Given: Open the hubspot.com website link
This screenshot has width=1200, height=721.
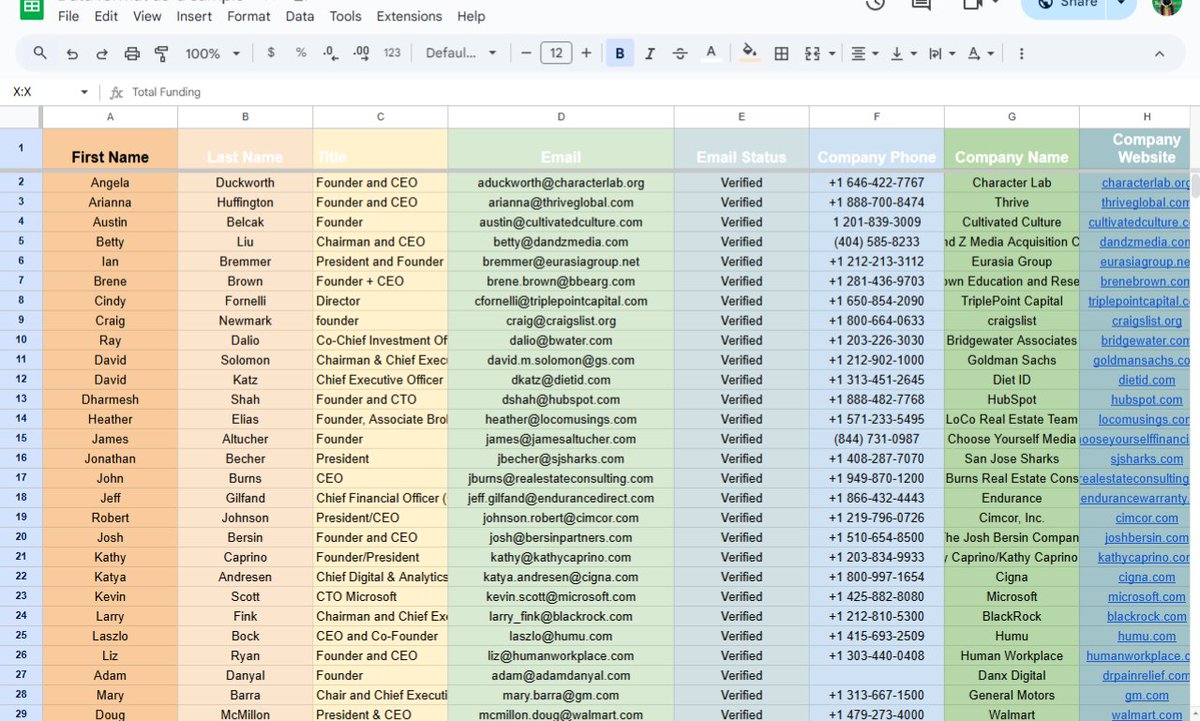Looking at the screenshot, I should pyautogui.click(x=1147, y=399).
